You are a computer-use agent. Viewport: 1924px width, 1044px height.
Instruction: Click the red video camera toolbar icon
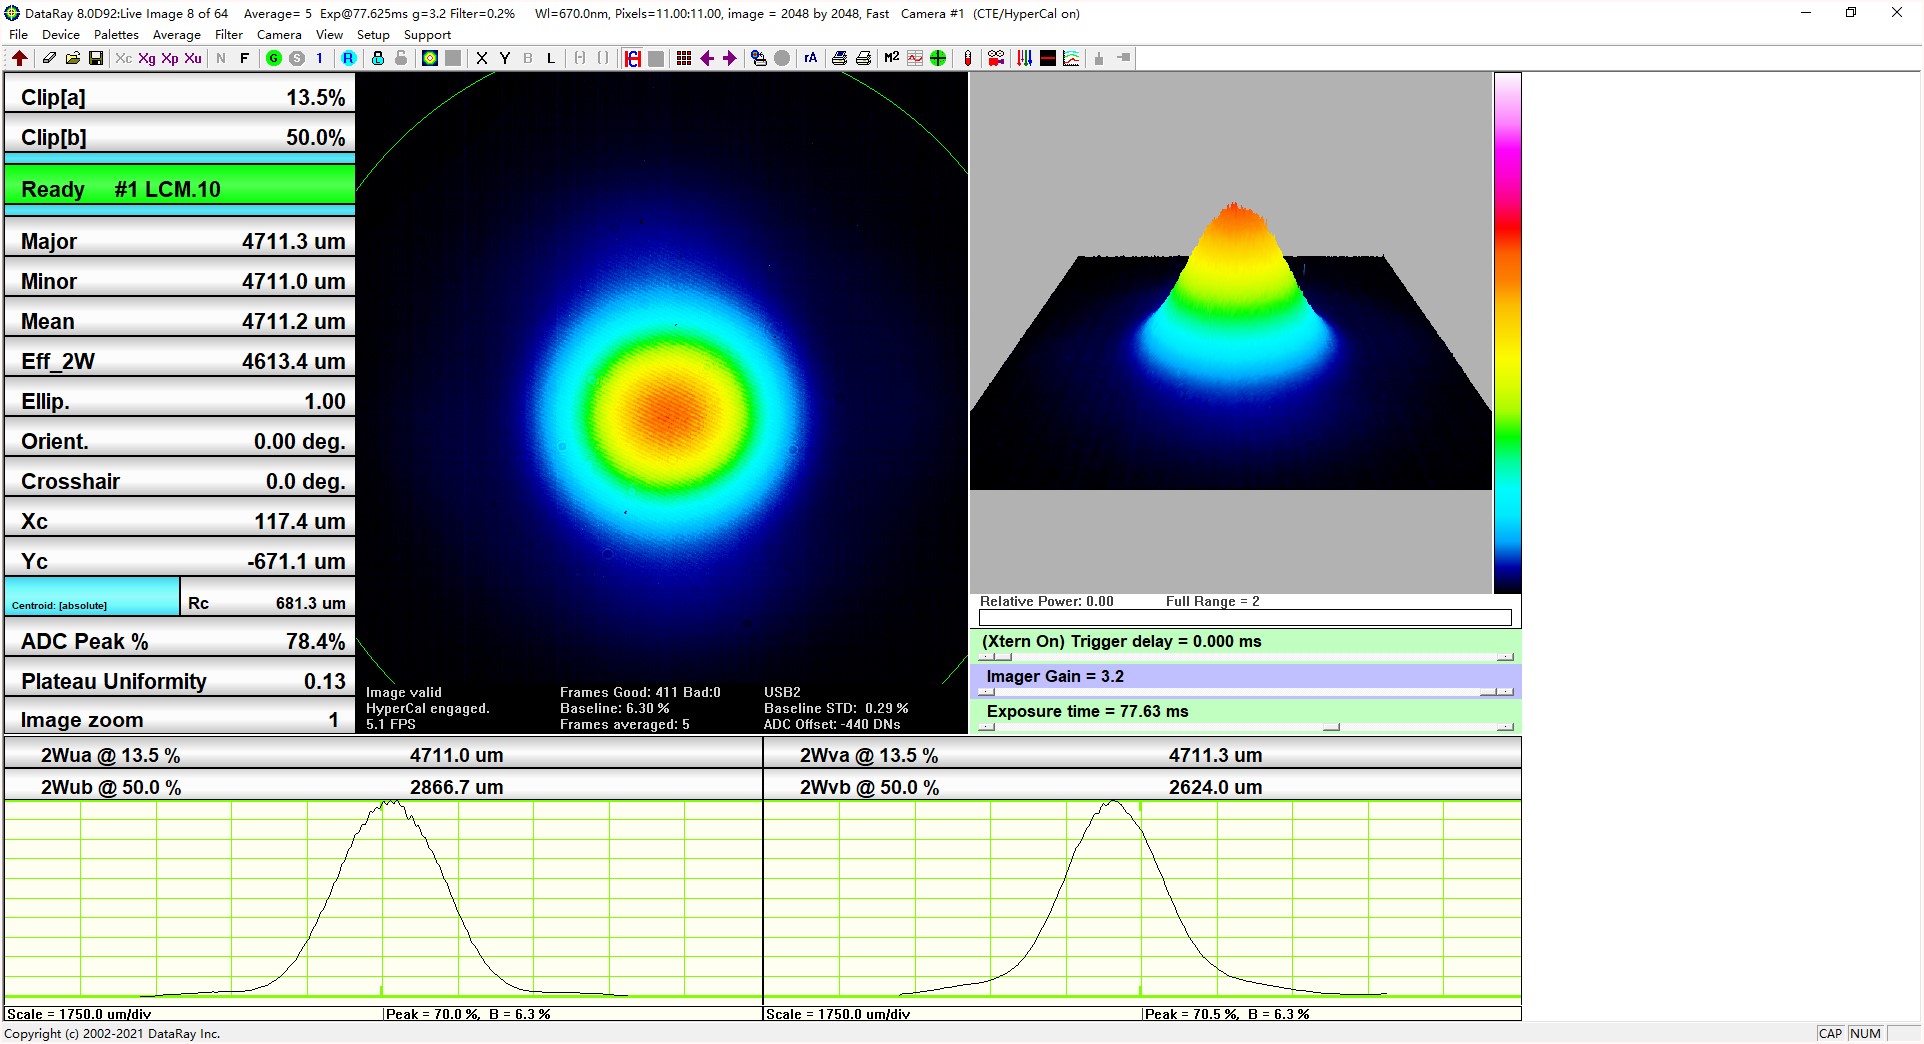(996, 58)
